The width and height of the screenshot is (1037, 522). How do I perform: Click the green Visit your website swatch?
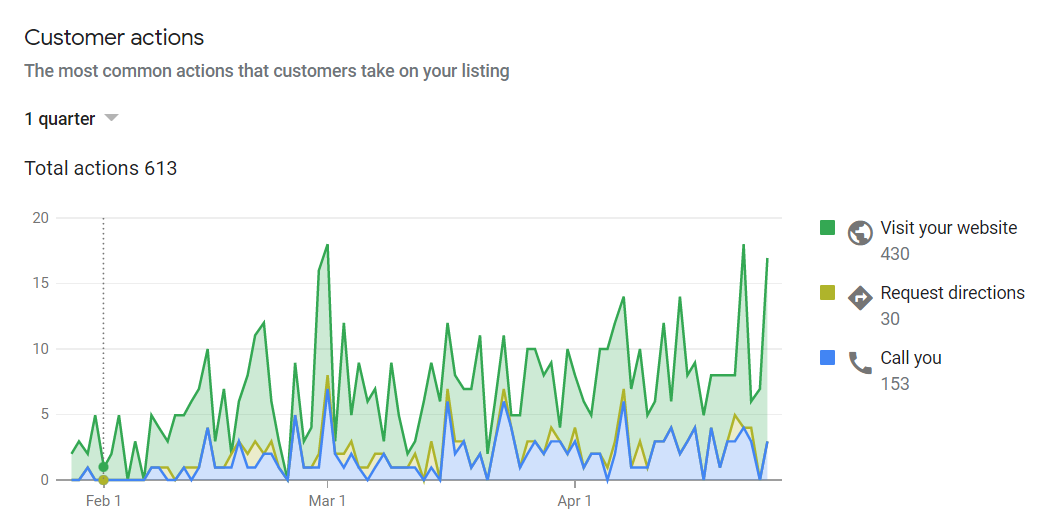[827, 228]
